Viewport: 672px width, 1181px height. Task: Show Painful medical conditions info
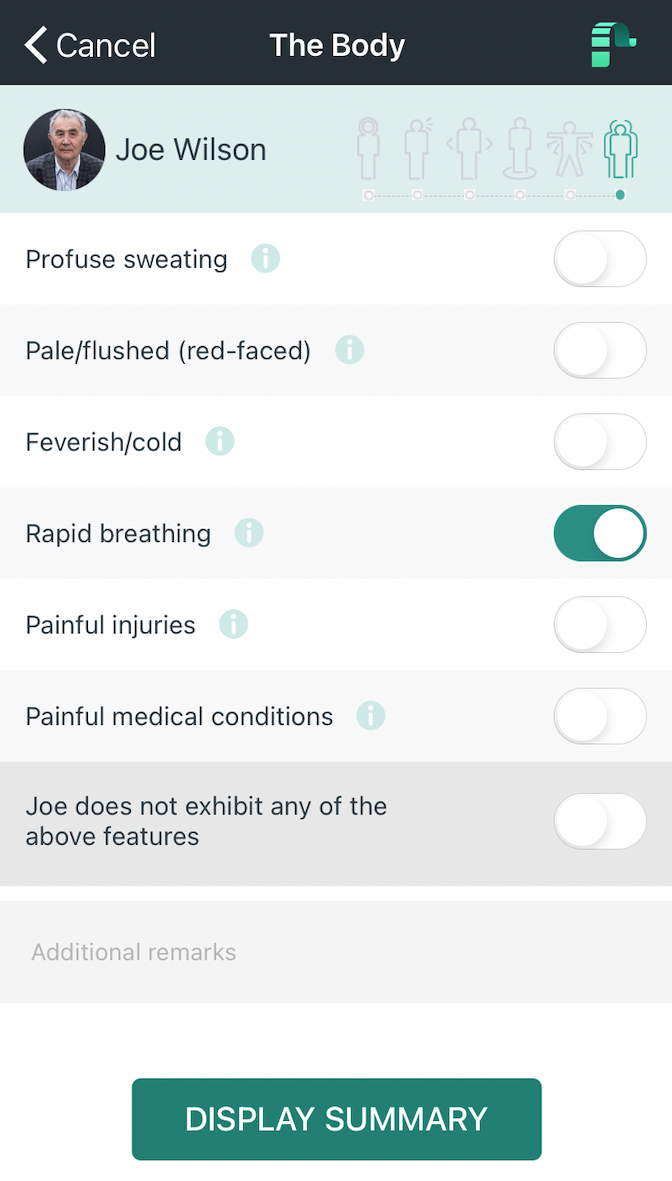[x=371, y=716]
